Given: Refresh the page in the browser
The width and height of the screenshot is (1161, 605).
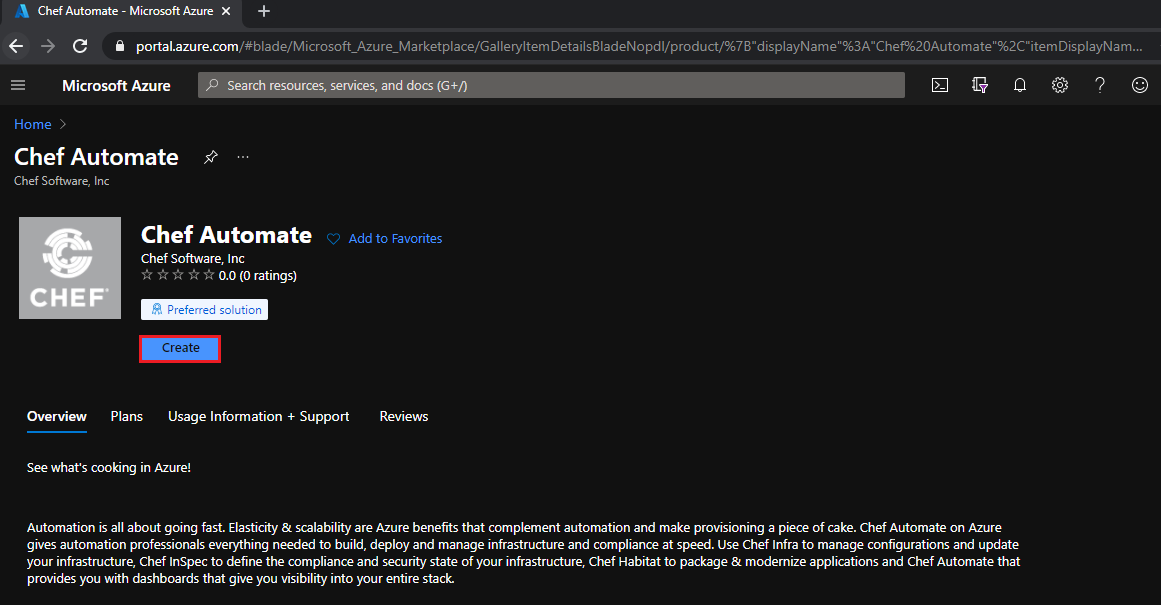Looking at the screenshot, I should coord(80,46).
